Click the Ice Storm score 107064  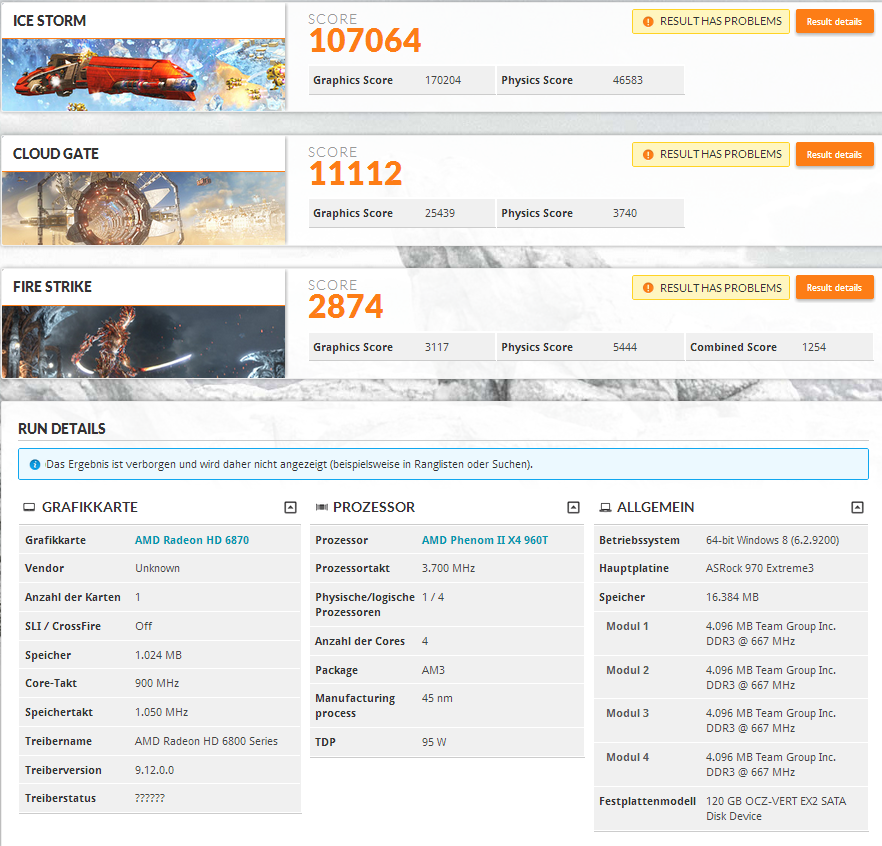coord(365,40)
